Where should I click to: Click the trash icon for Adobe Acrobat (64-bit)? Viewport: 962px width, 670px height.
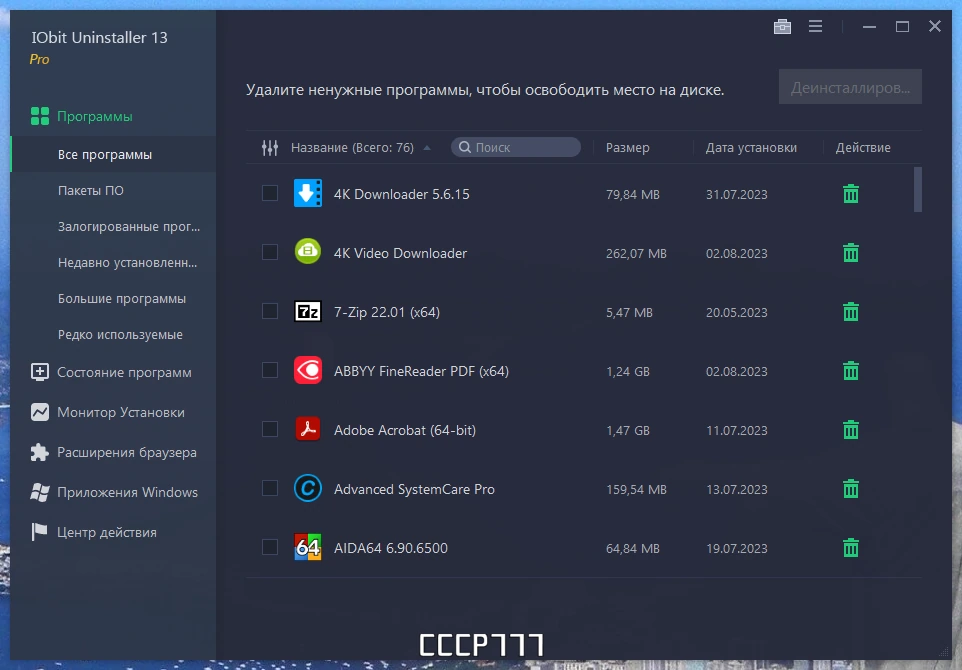click(850, 429)
